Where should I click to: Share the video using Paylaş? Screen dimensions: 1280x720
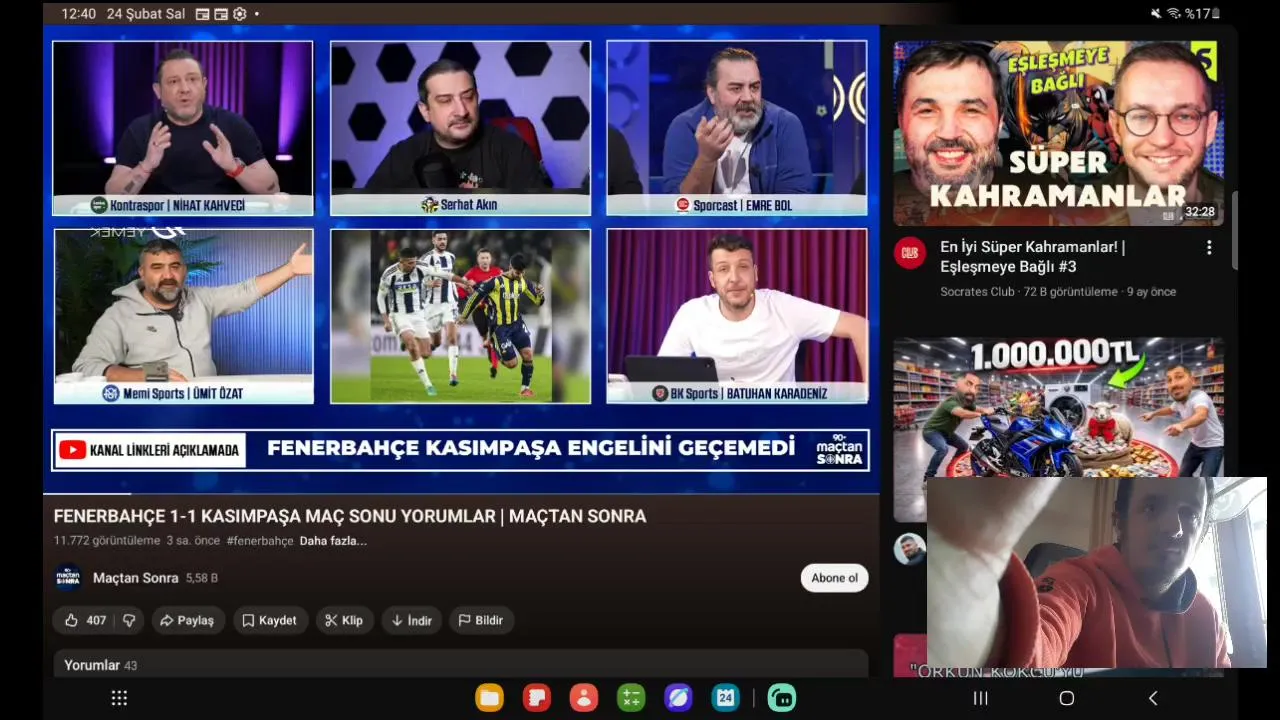pos(188,620)
